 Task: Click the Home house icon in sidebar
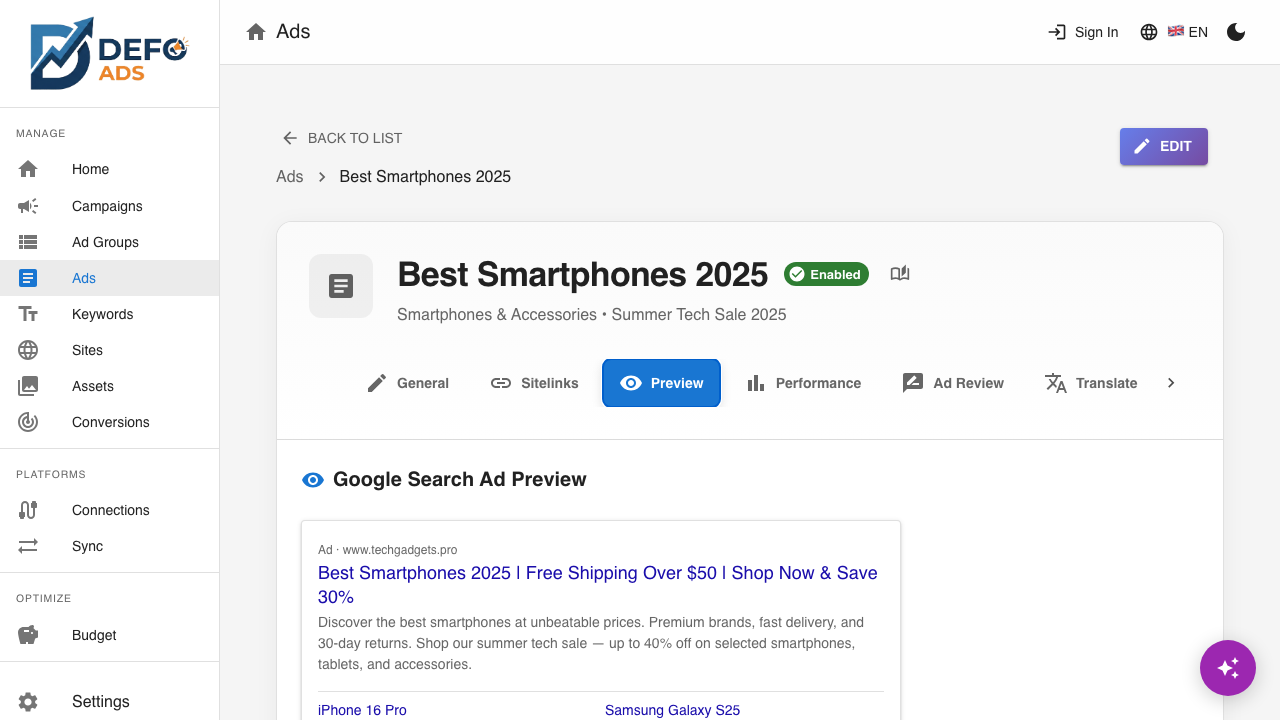click(x=28, y=169)
